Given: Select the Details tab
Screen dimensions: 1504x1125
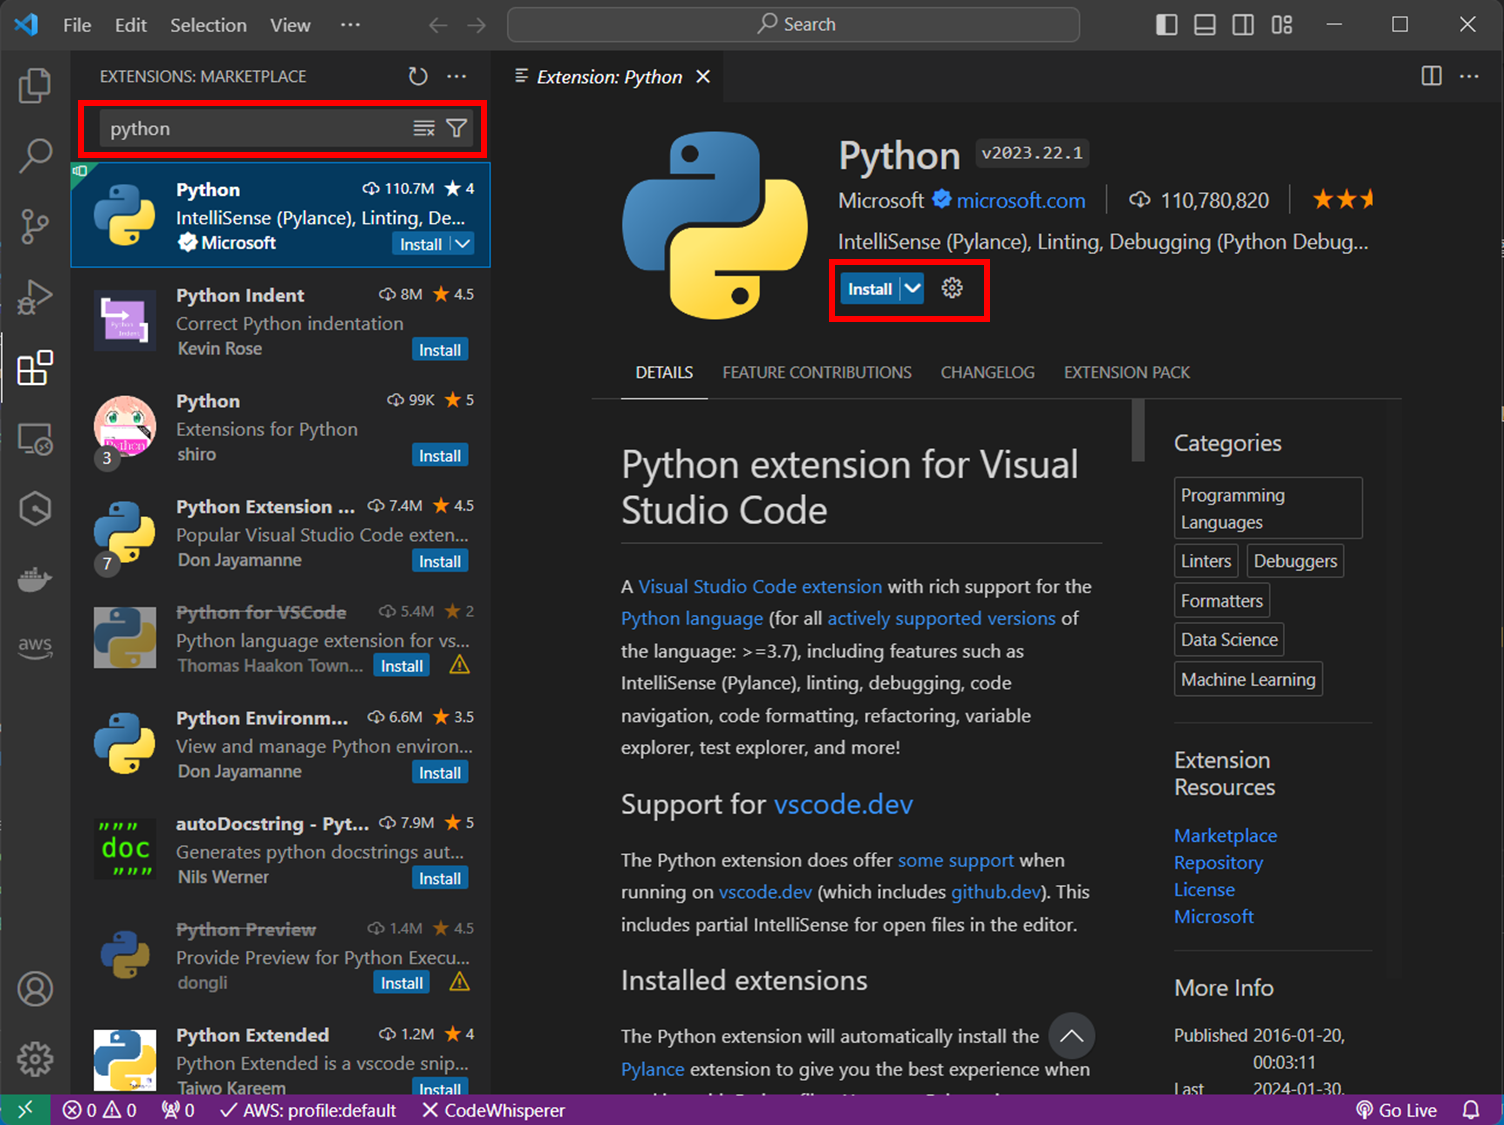Looking at the screenshot, I should click(664, 372).
